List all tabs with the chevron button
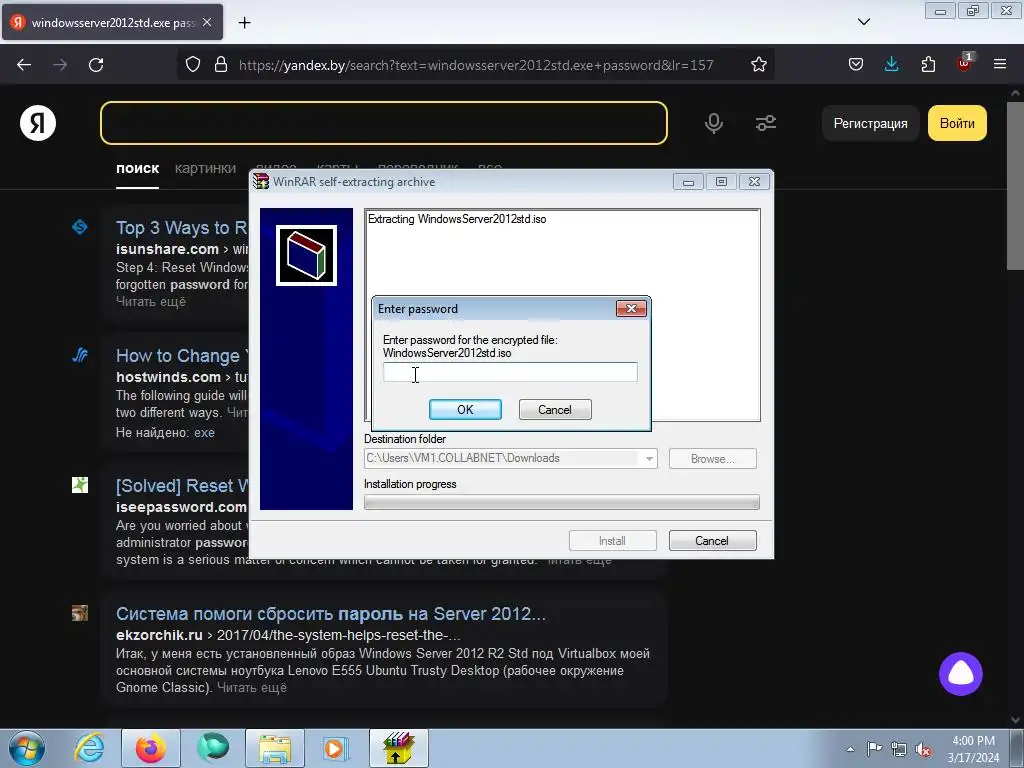 pyautogui.click(x=863, y=22)
